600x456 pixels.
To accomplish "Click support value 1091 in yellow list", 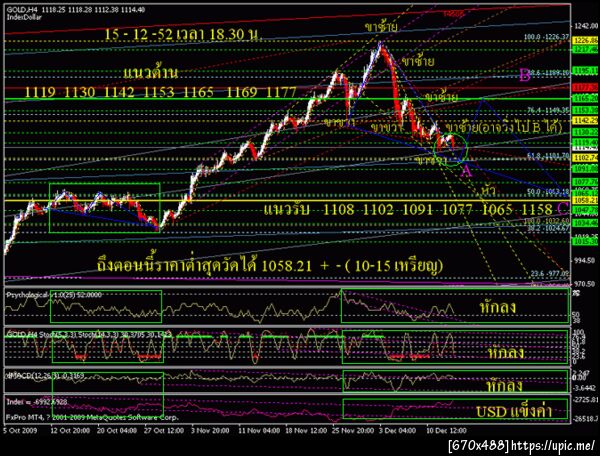I will (x=417, y=209).
